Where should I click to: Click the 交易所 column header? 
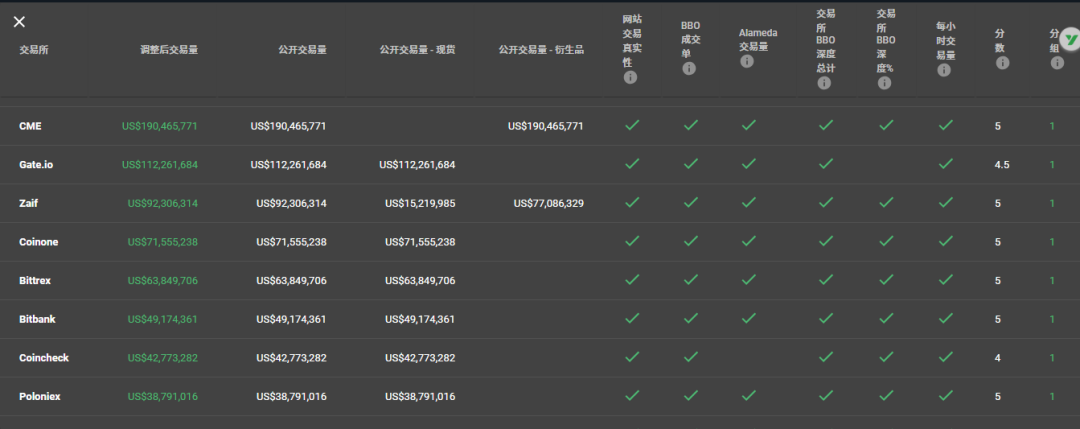pos(33,49)
